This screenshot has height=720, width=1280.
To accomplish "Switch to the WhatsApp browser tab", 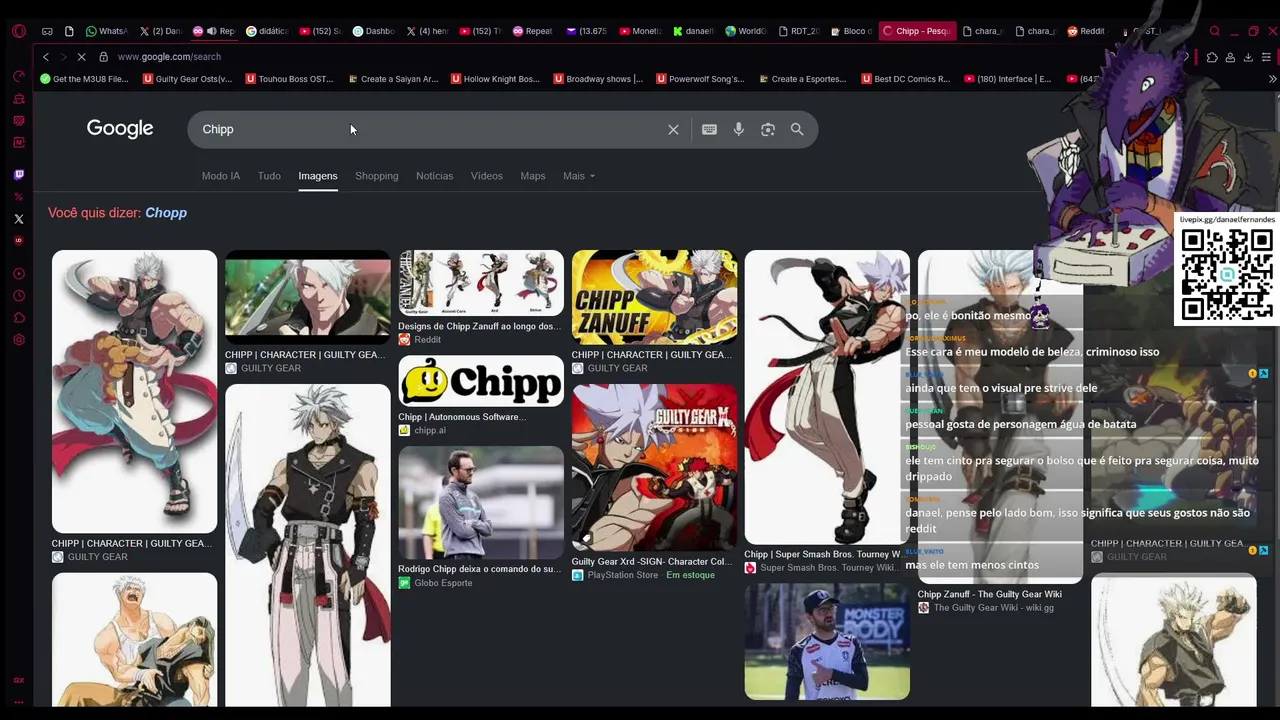I will click(106, 31).
